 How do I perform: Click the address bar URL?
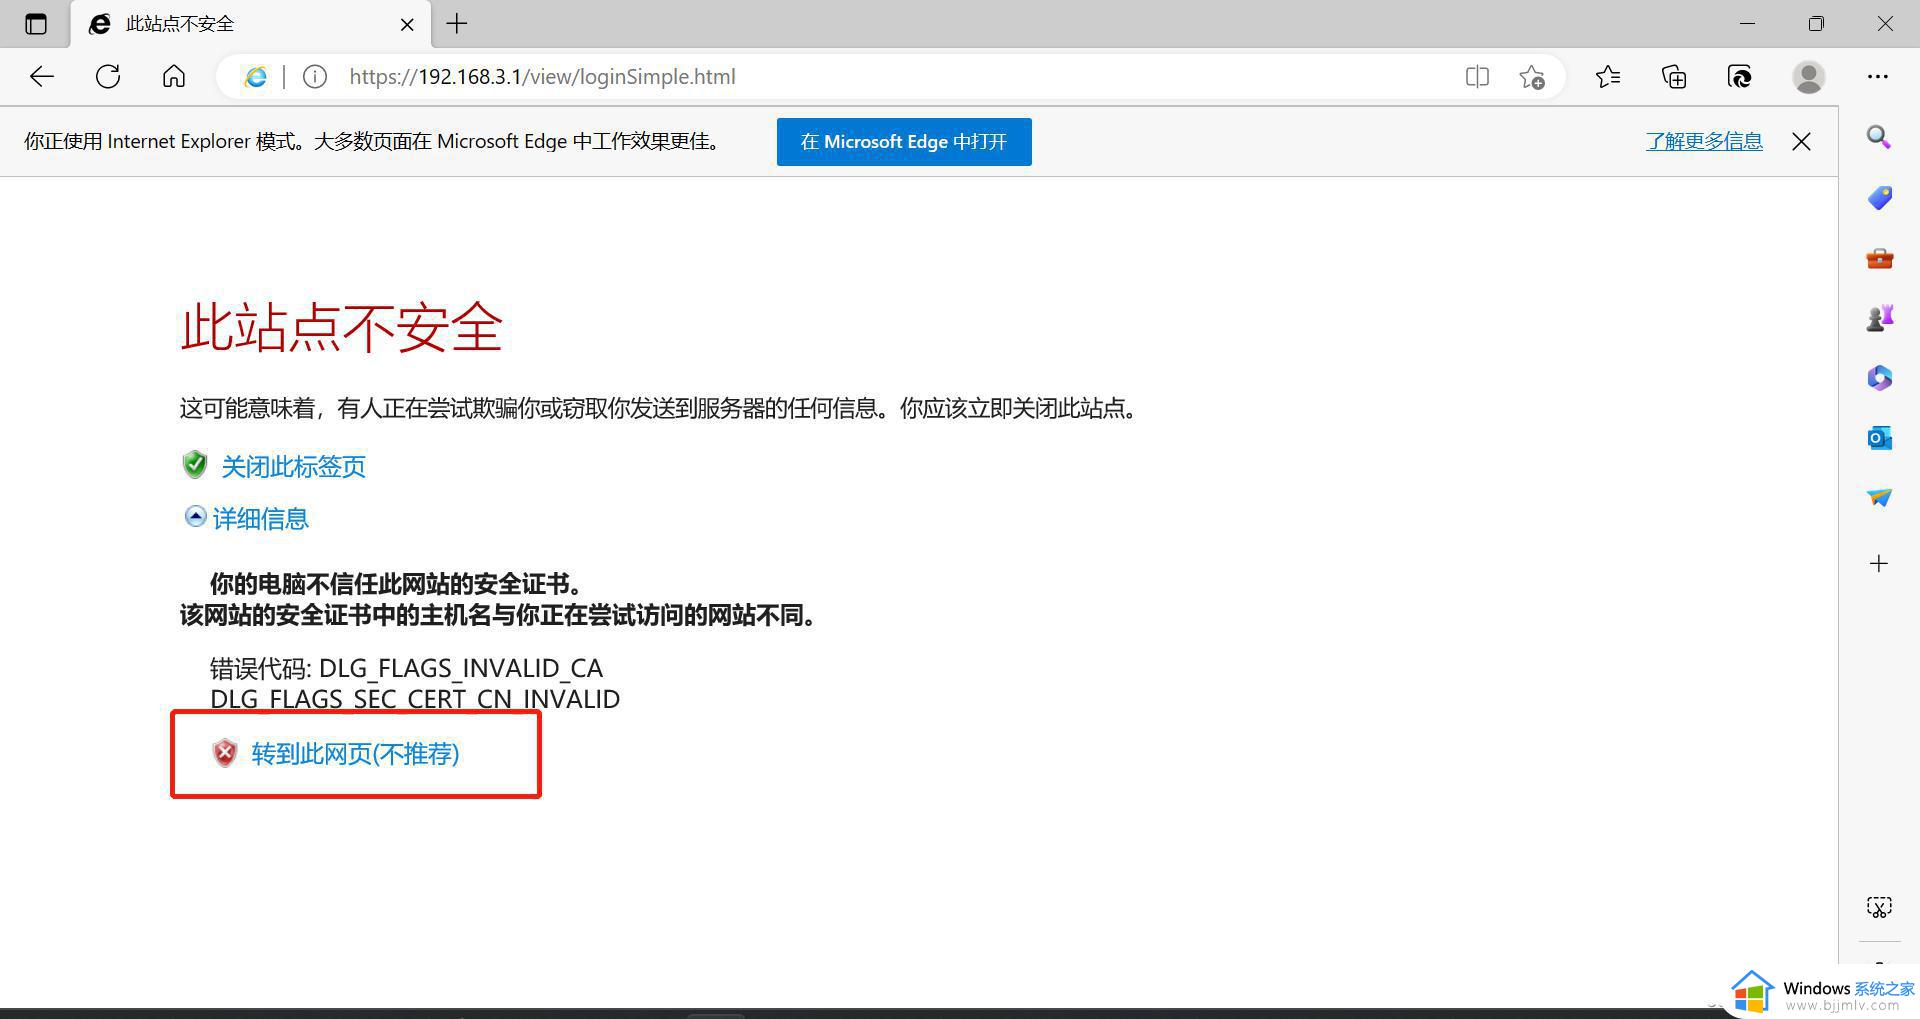click(x=542, y=77)
